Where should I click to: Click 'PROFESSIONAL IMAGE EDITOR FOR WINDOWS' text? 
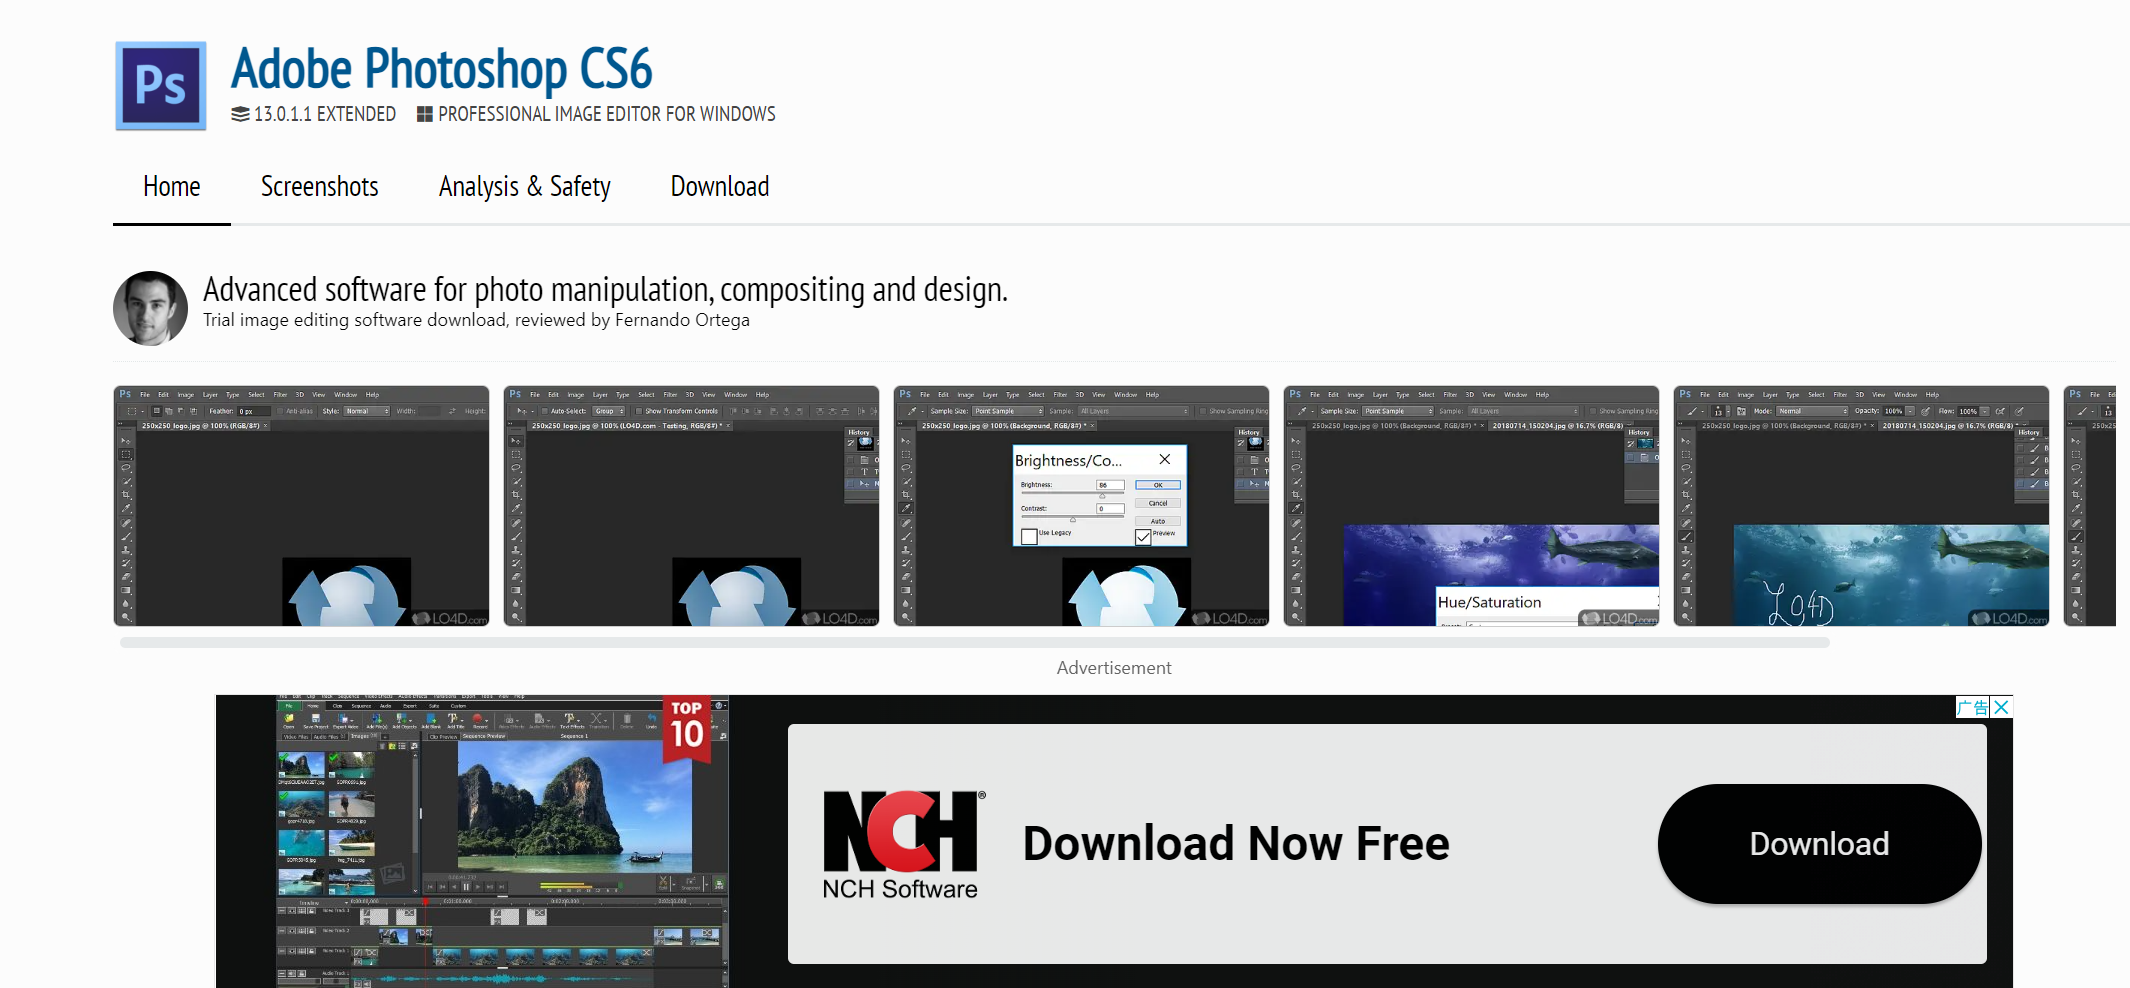point(607,114)
